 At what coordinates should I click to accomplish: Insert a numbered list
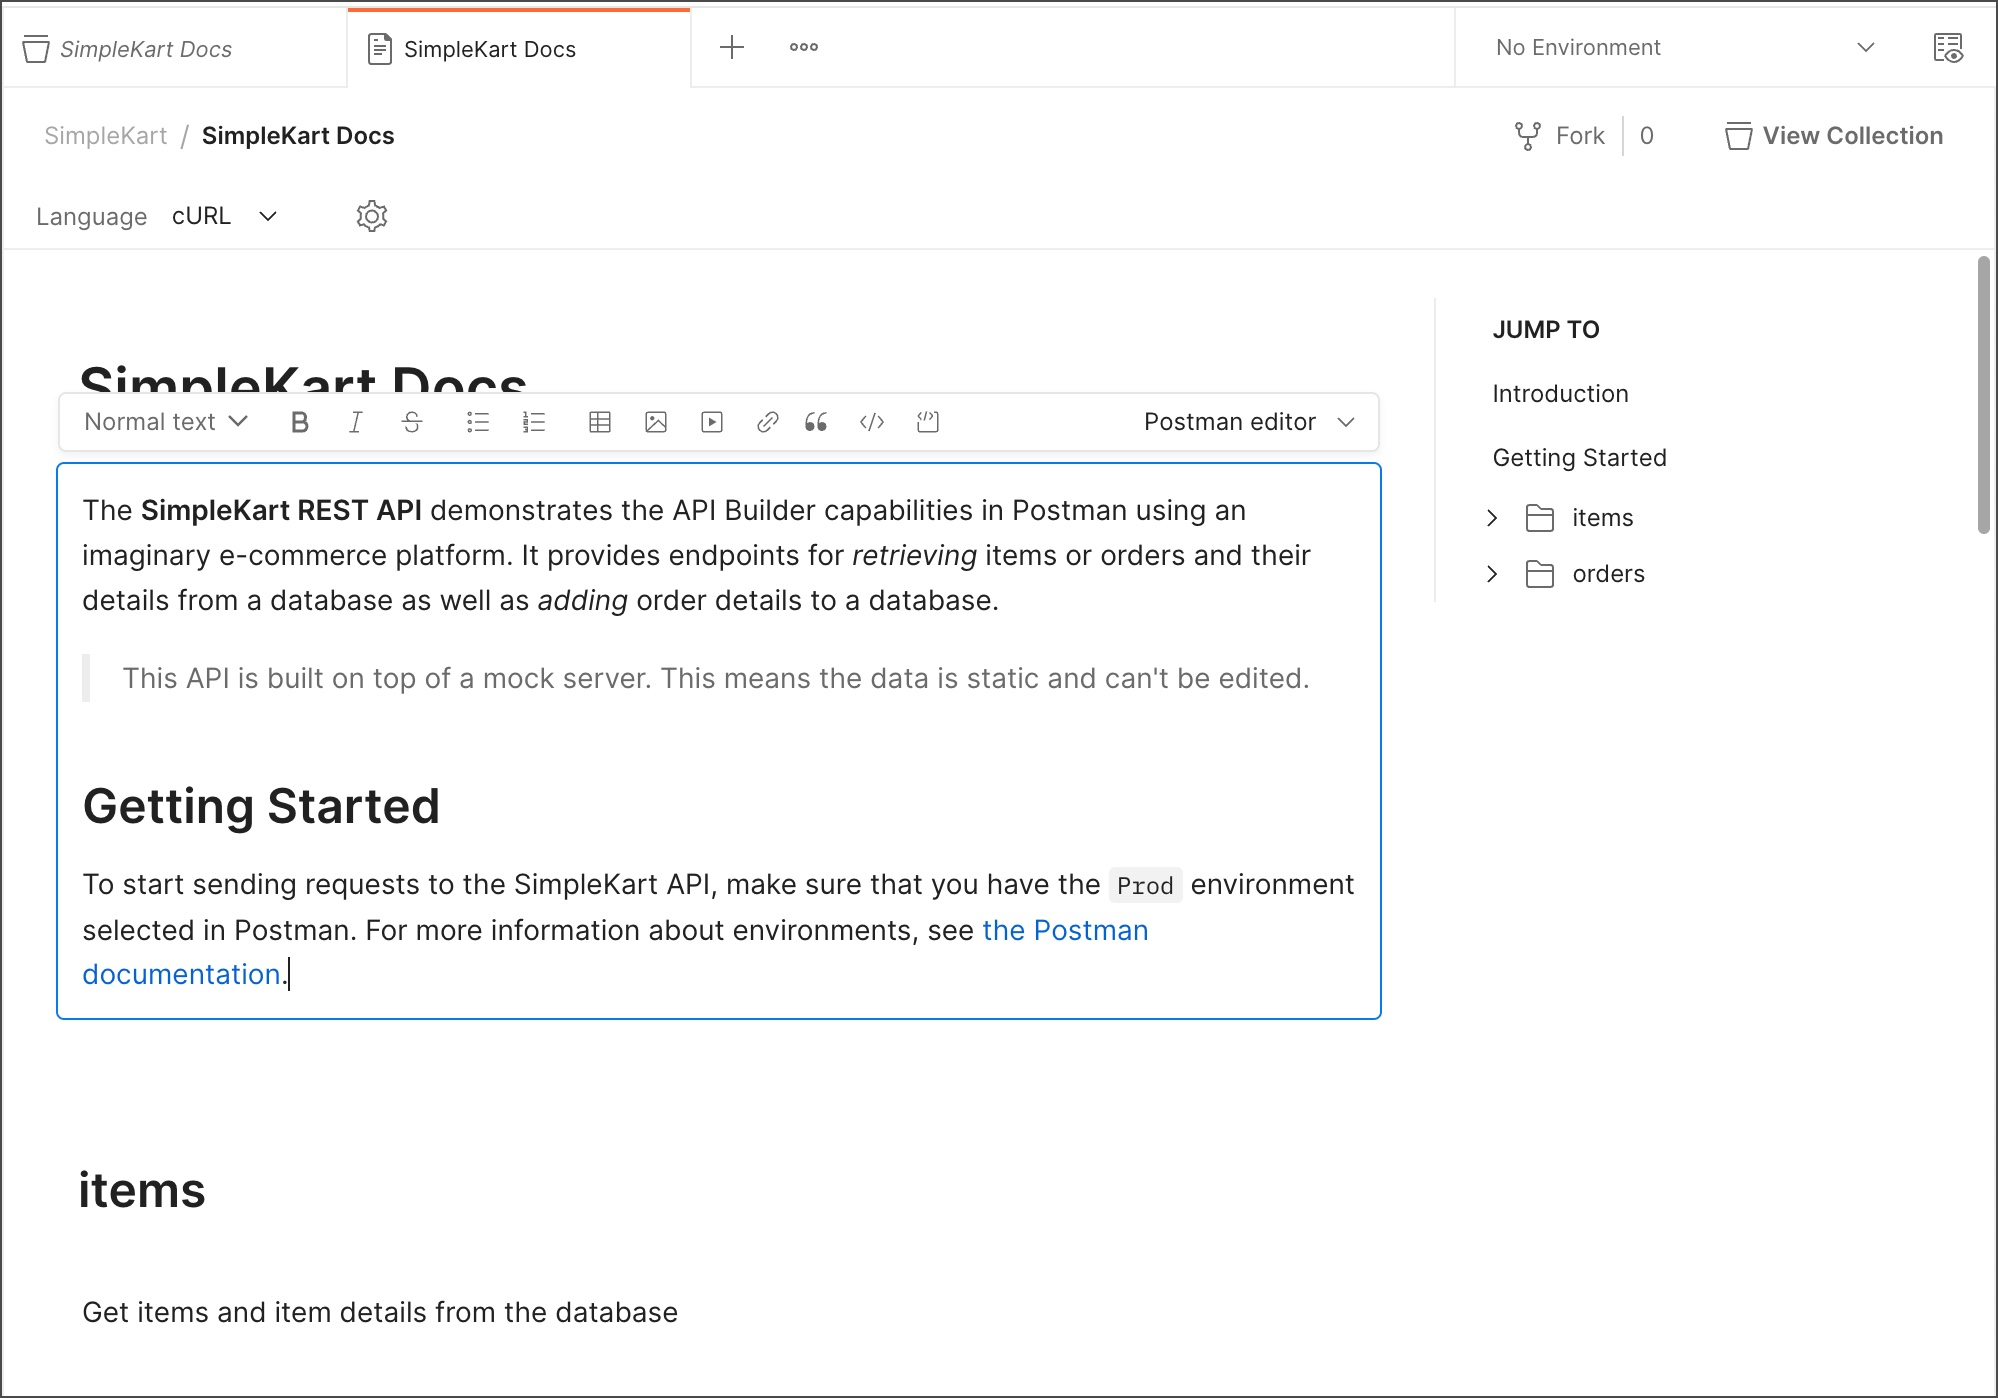coord(534,422)
